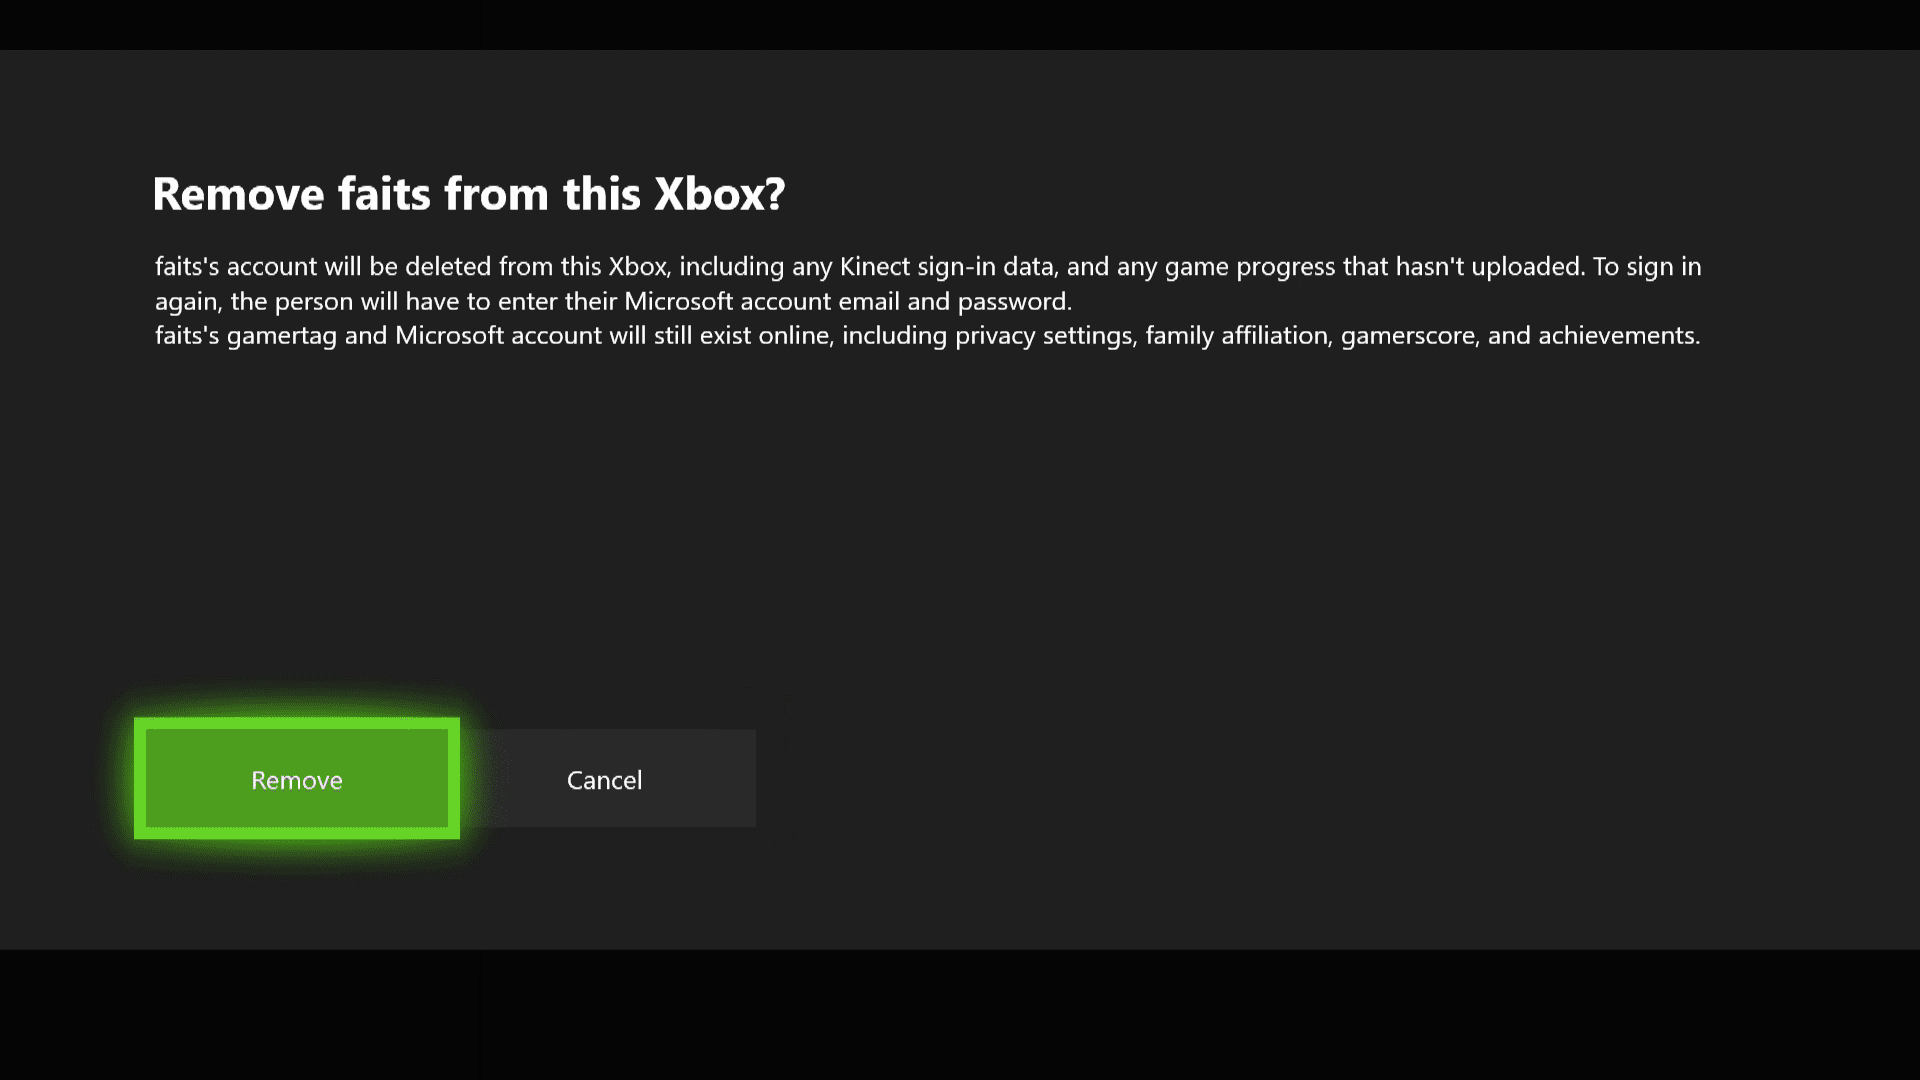Focus on the Cancel button element

point(604,778)
